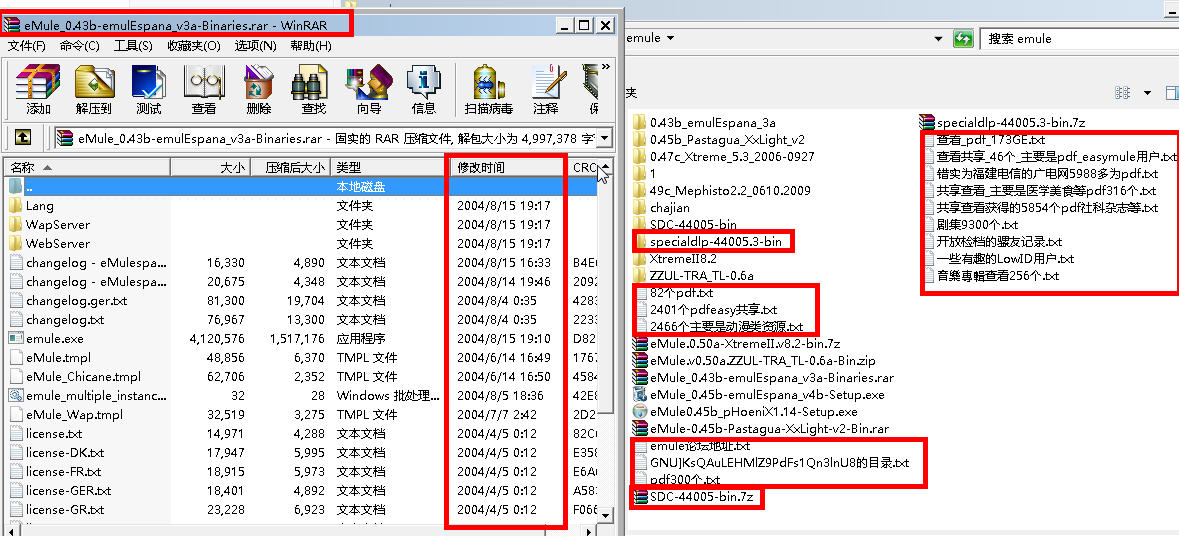The width and height of the screenshot is (1179, 536).
Task: Select license-GR.txt in the archive list
Action: 65,510
